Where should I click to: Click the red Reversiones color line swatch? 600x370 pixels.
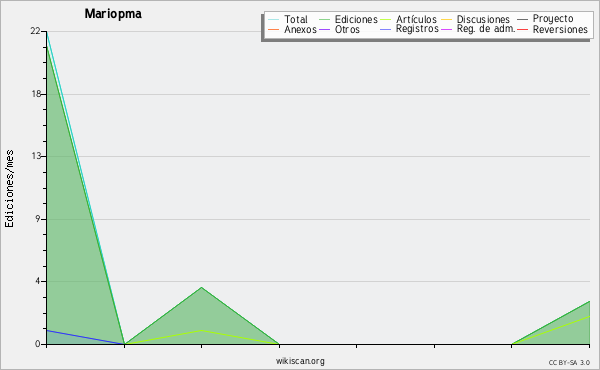pyautogui.click(x=522, y=29)
